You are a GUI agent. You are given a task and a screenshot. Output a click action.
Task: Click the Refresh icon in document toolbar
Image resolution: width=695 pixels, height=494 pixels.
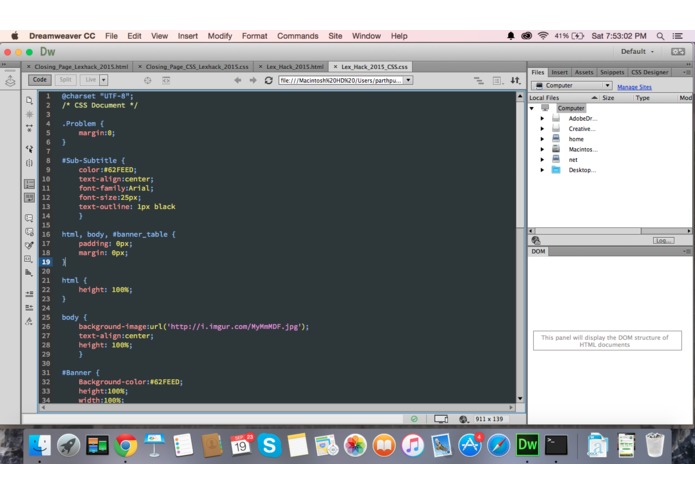pos(269,80)
